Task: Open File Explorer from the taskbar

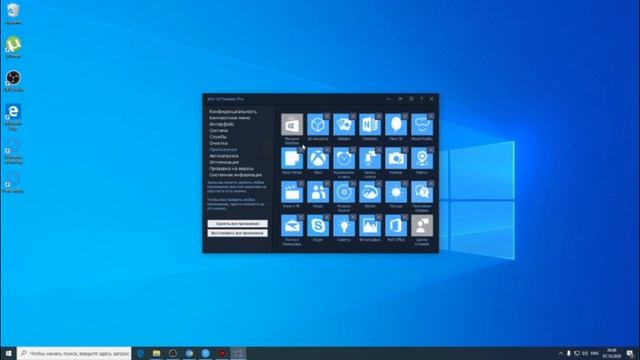Action: pos(157,353)
